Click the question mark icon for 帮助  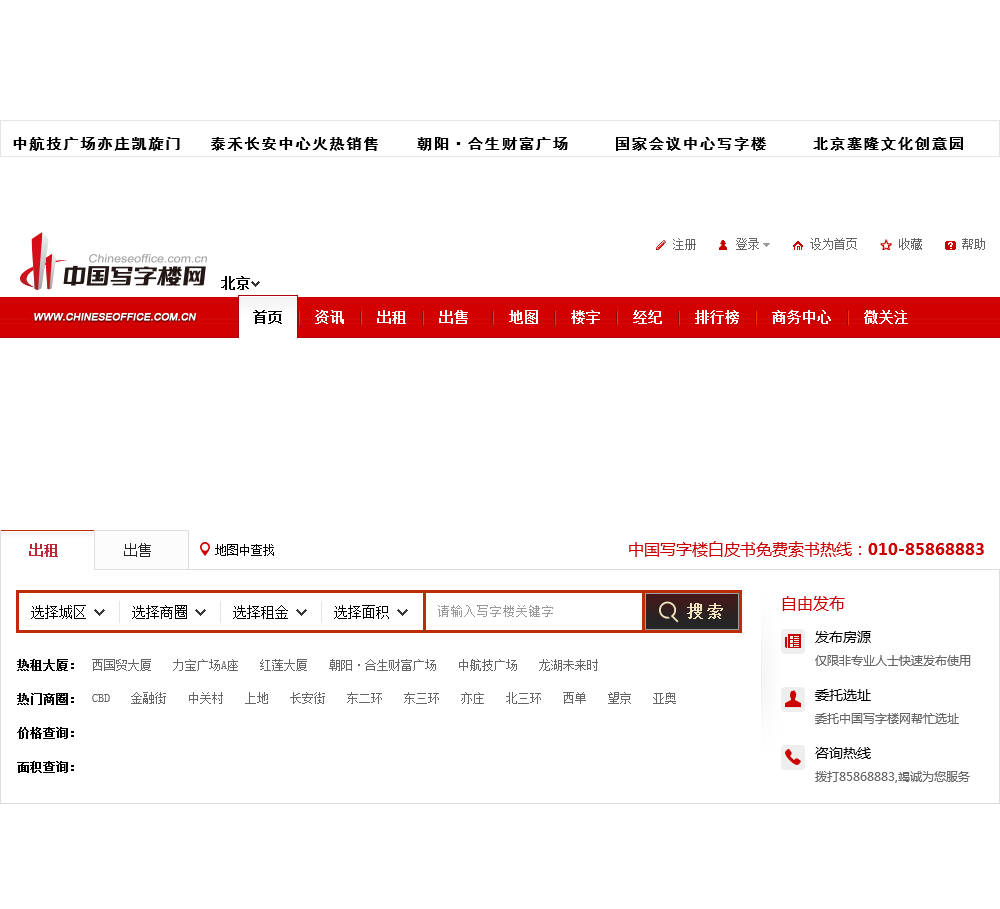point(950,245)
